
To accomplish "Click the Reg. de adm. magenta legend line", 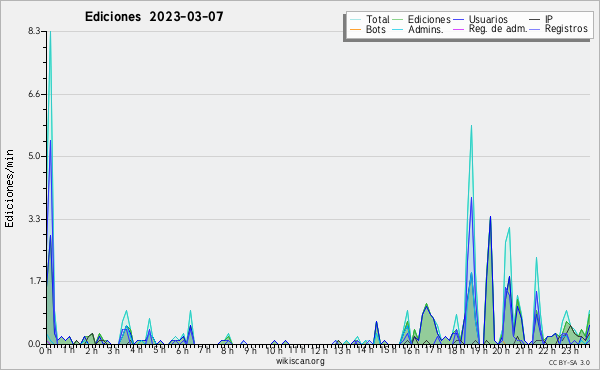I will [458, 29].
